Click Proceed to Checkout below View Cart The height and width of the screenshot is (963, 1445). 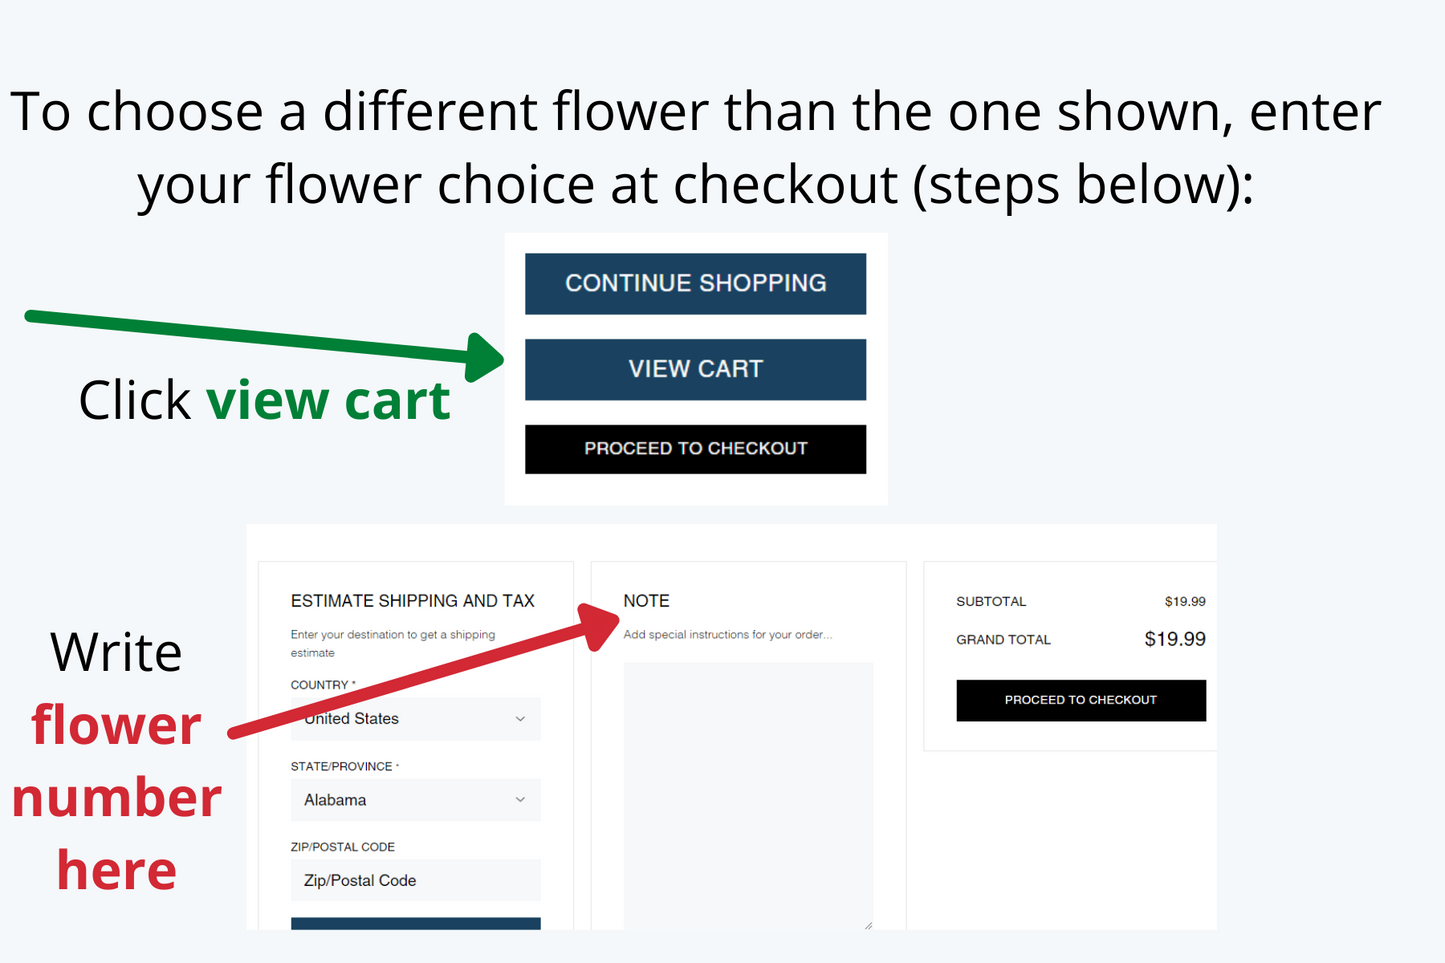(695, 449)
